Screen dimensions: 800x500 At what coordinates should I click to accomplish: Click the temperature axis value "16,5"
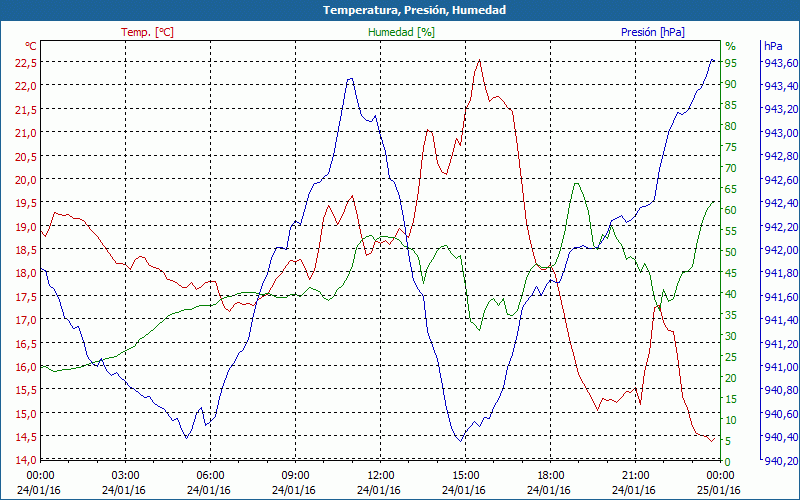point(27,343)
